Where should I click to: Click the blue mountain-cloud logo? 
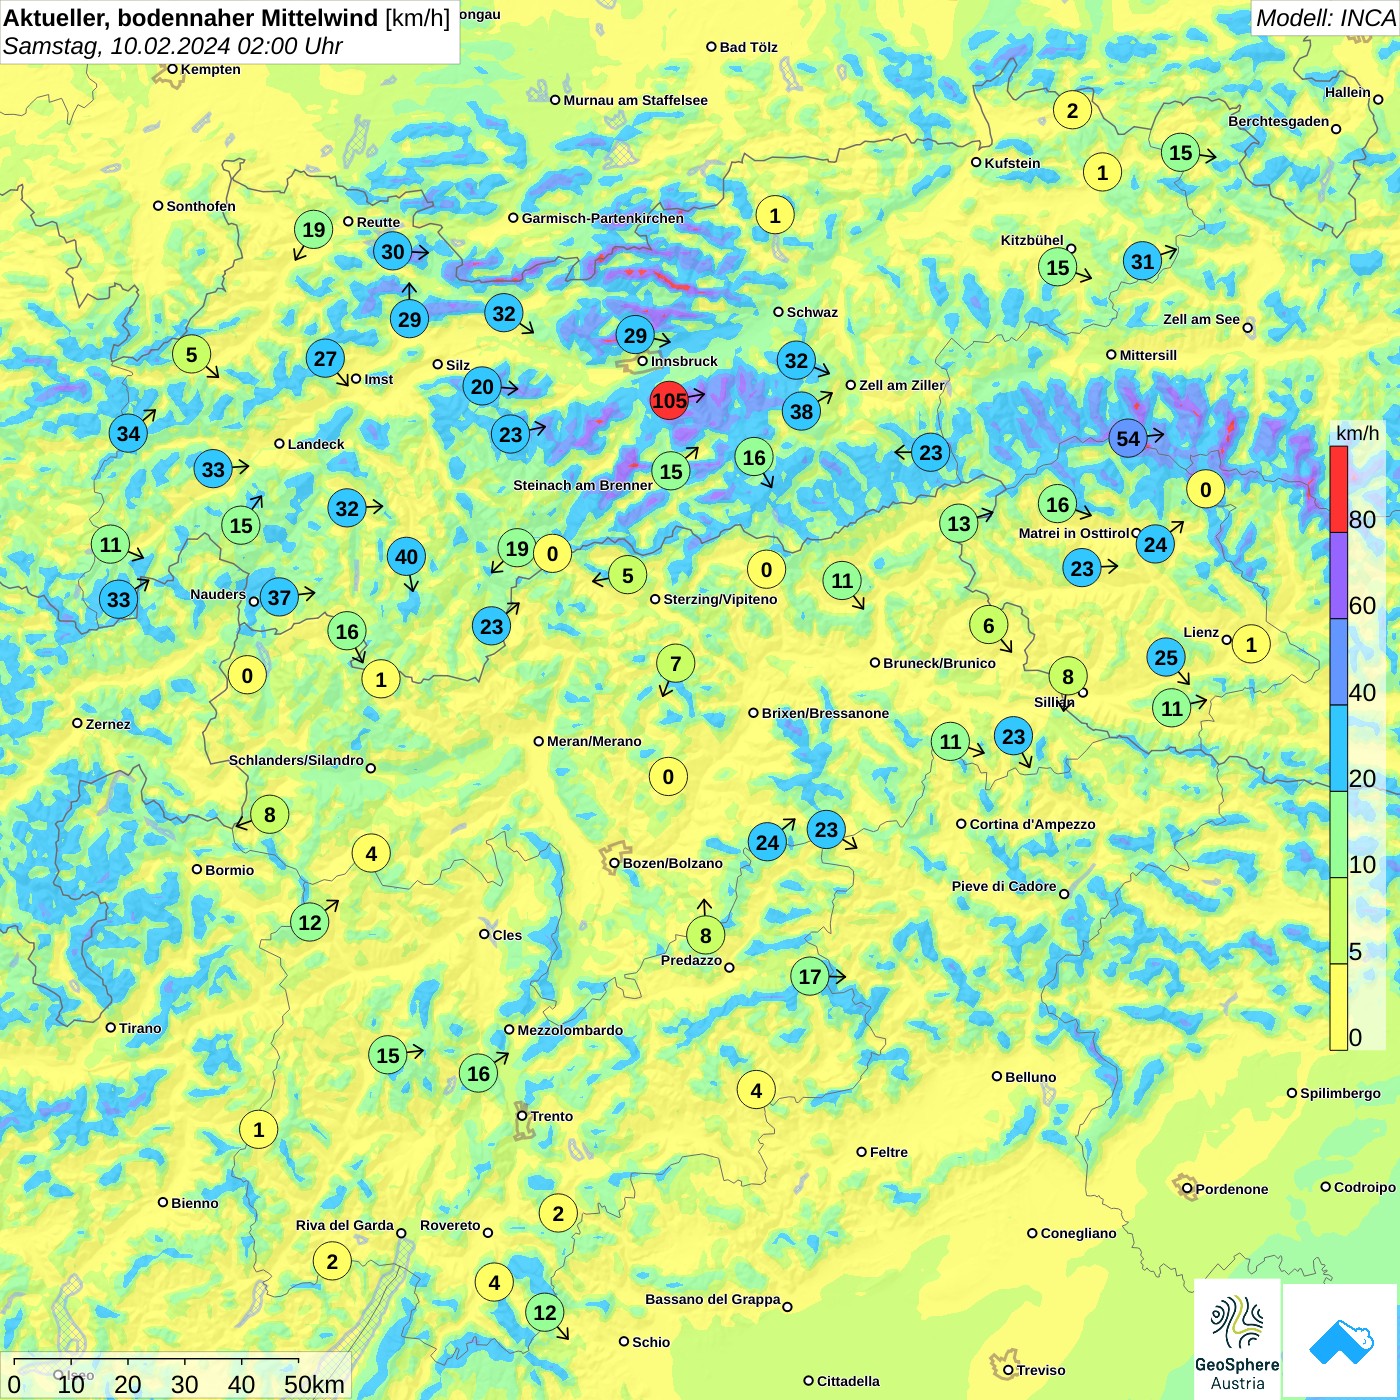click(1341, 1341)
